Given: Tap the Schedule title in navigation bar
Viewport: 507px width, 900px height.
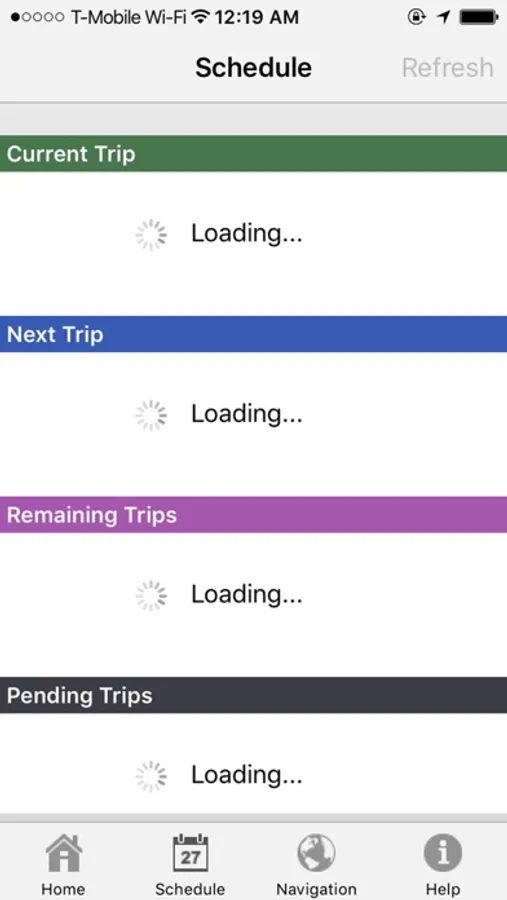Looking at the screenshot, I should click(x=253, y=67).
